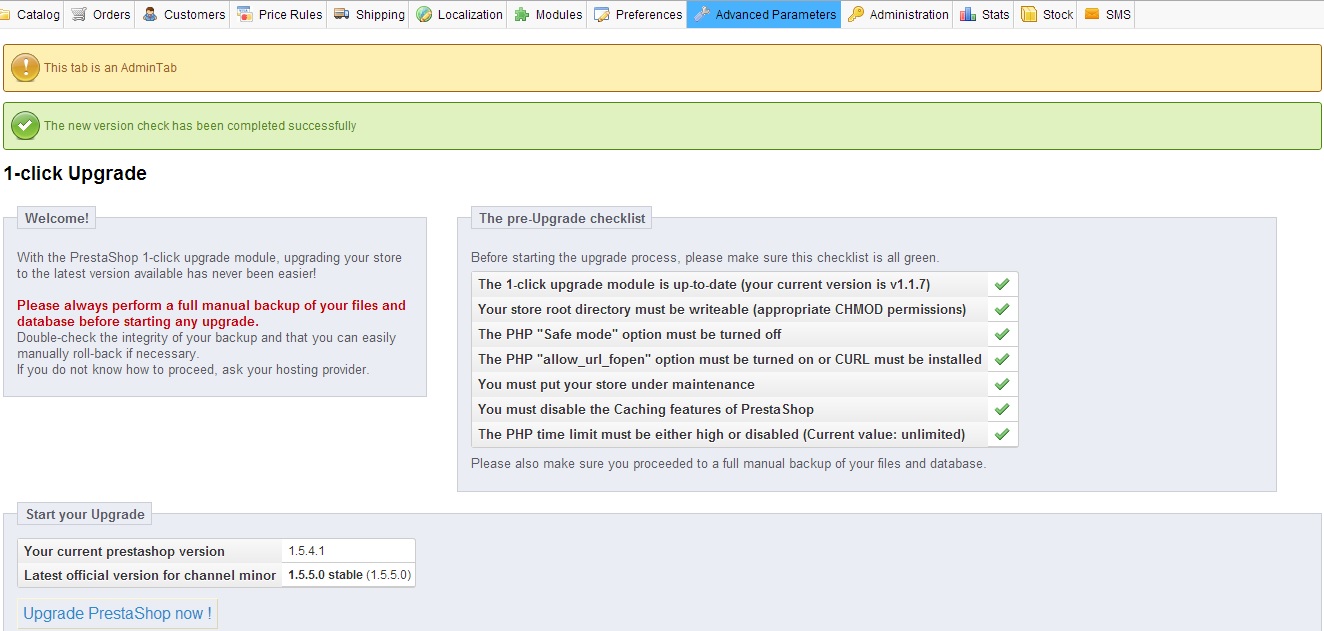Open the Administration tab
Image resolution: width=1324 pixels, height=631 pixels.
[x=898, y=14]
